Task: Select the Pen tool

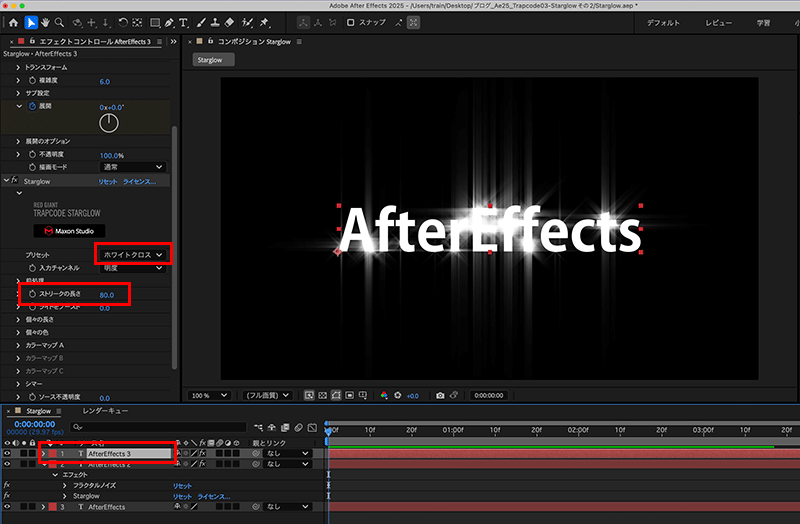Action: tap(169, 22)
